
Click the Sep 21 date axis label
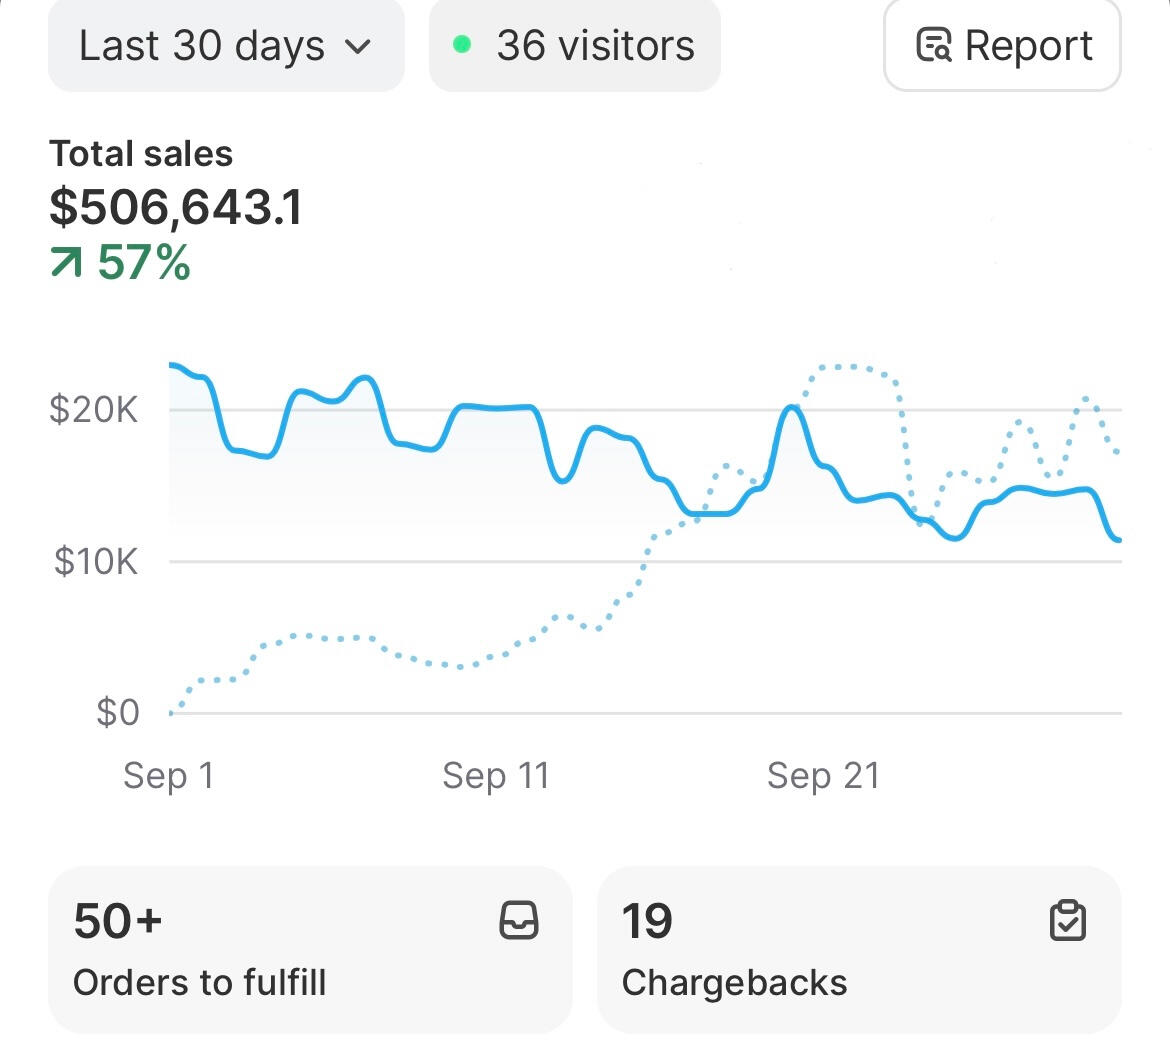click(823, 776)
